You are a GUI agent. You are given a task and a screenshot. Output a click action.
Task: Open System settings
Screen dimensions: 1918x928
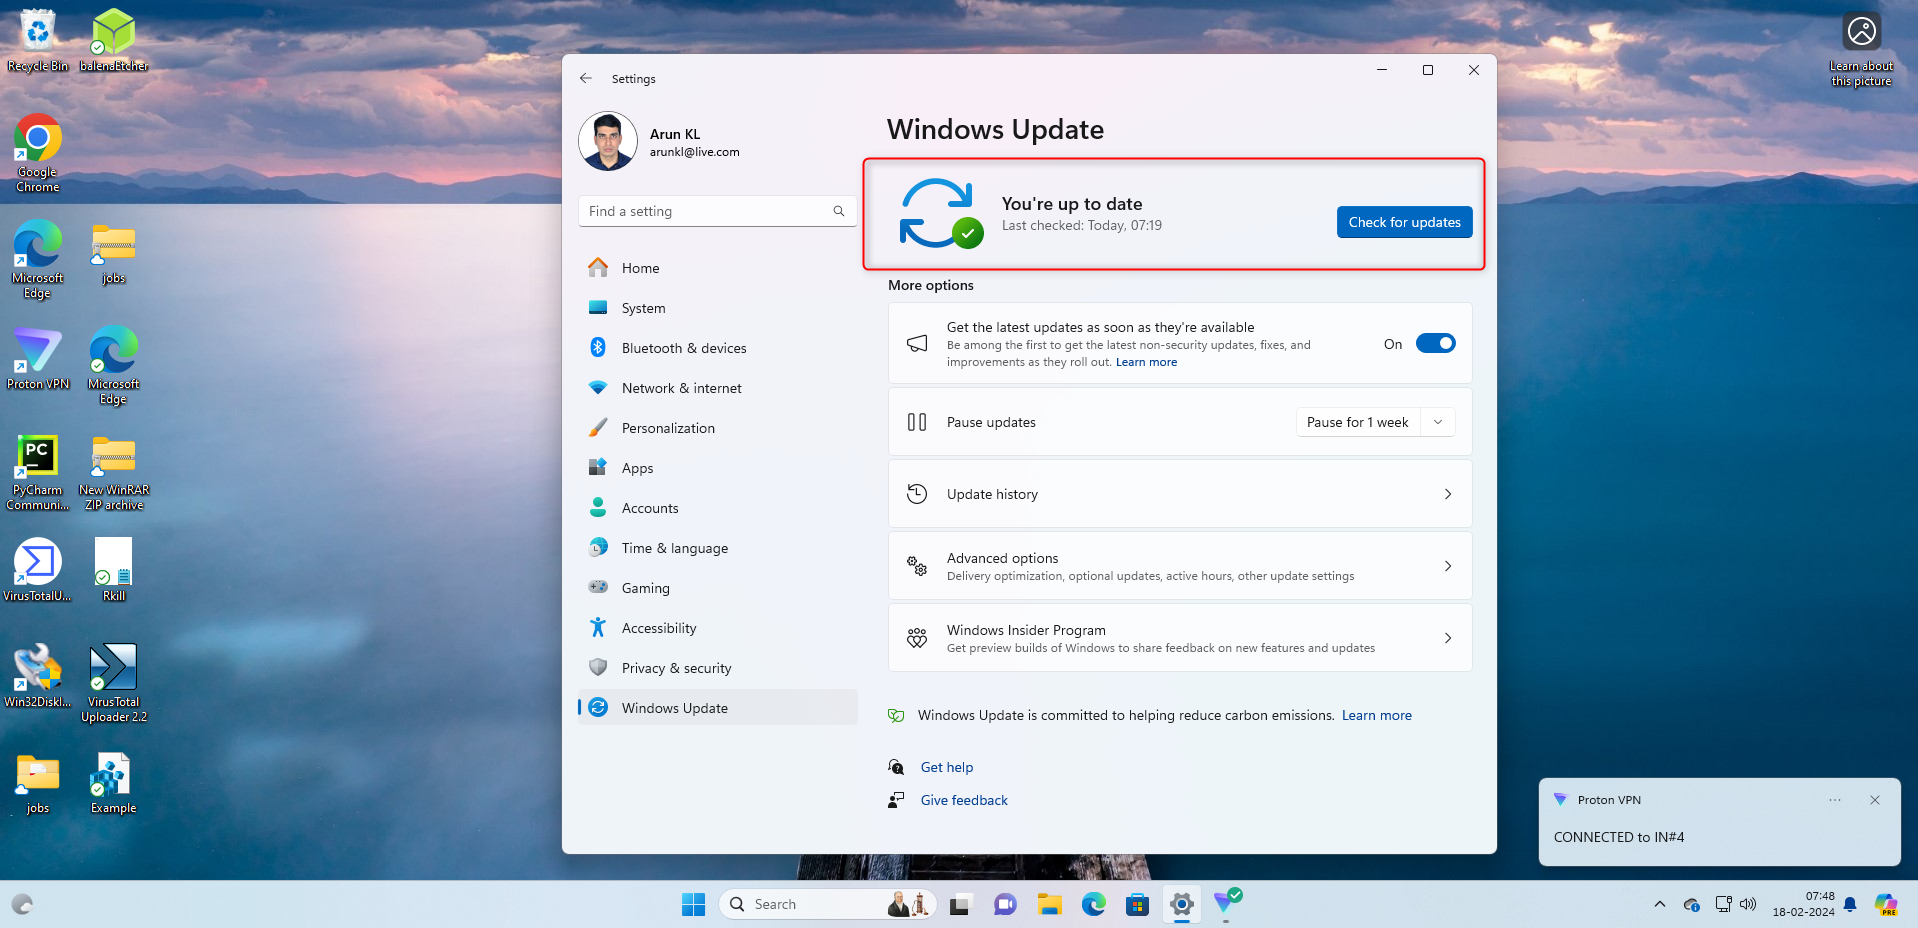[717, 308]
